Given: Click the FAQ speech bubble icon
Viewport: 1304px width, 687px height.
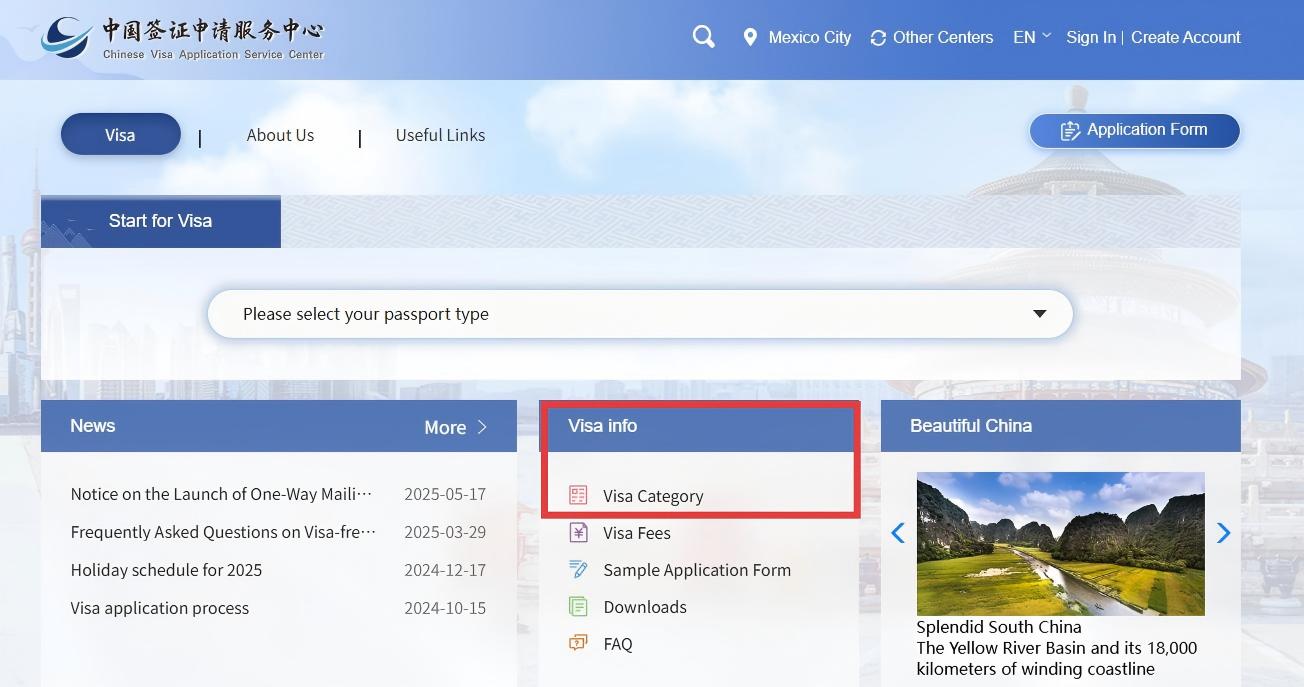Looking at the screenshot, I should 578,643.
